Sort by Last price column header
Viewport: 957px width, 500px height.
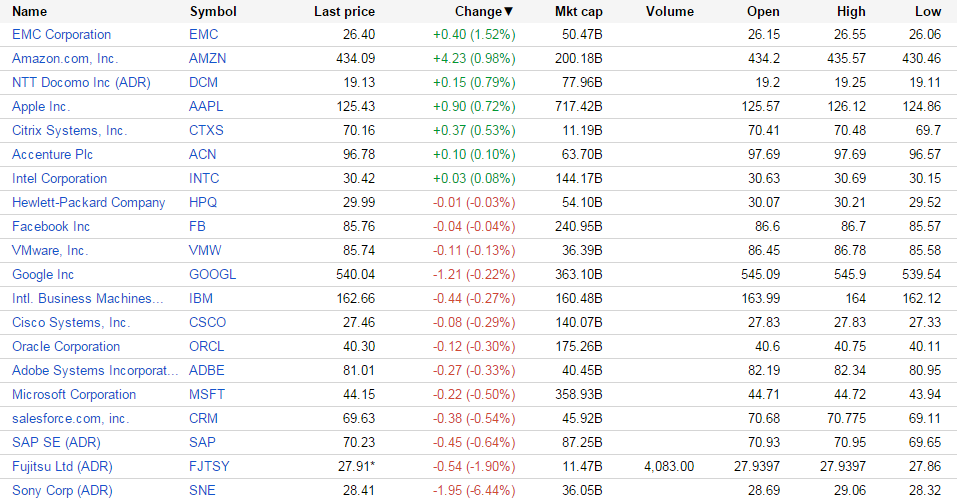coord(344,12)
